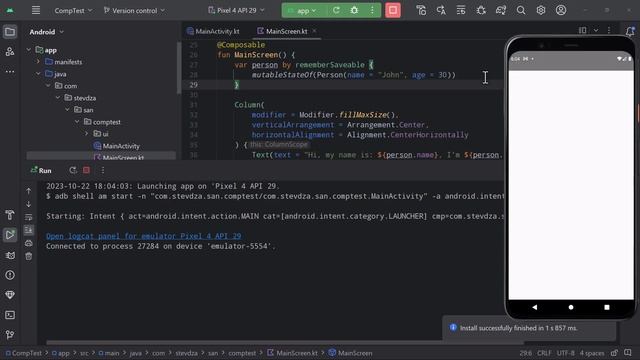640x360 pixels.
Task: Open the Android project view dropdown
Action: pyautogui.click(x=47, y=32)
